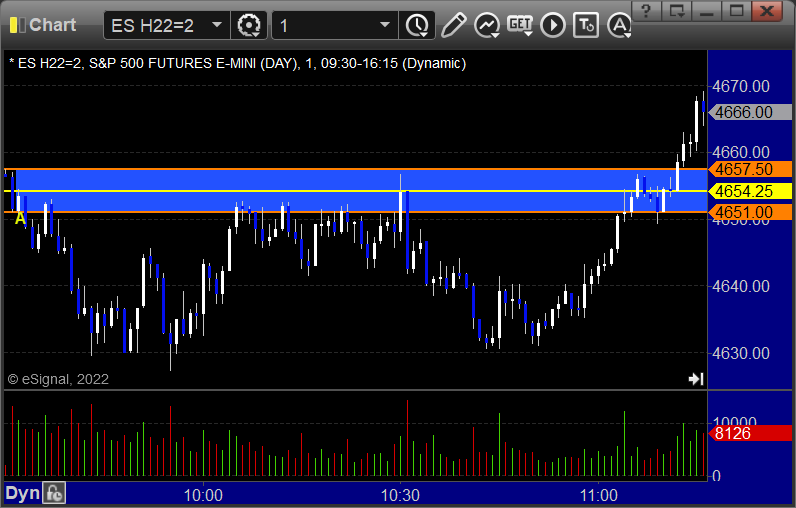Click the 10:30 time axis label
796x508 pixels.
coord(400,495)
